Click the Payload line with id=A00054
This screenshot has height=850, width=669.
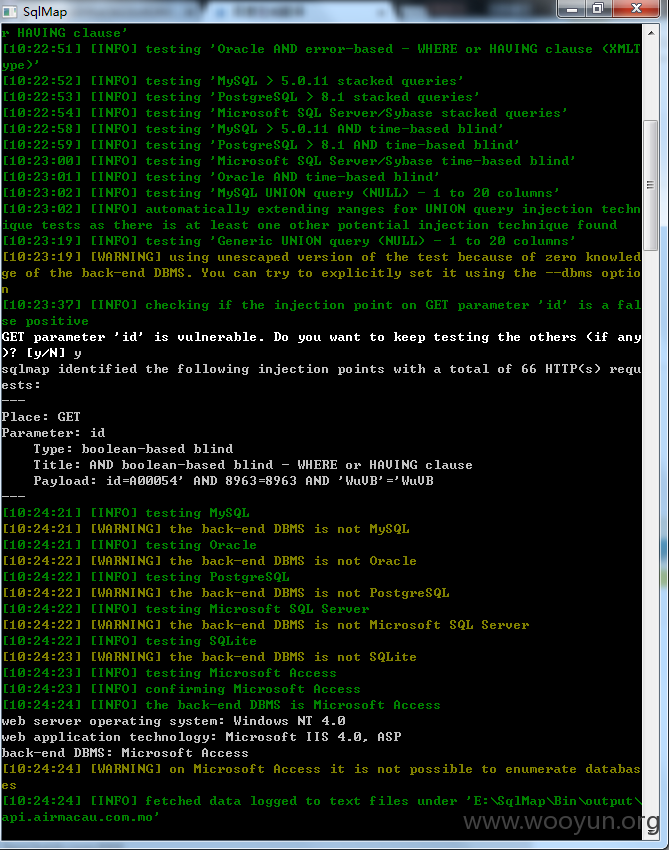233,481
